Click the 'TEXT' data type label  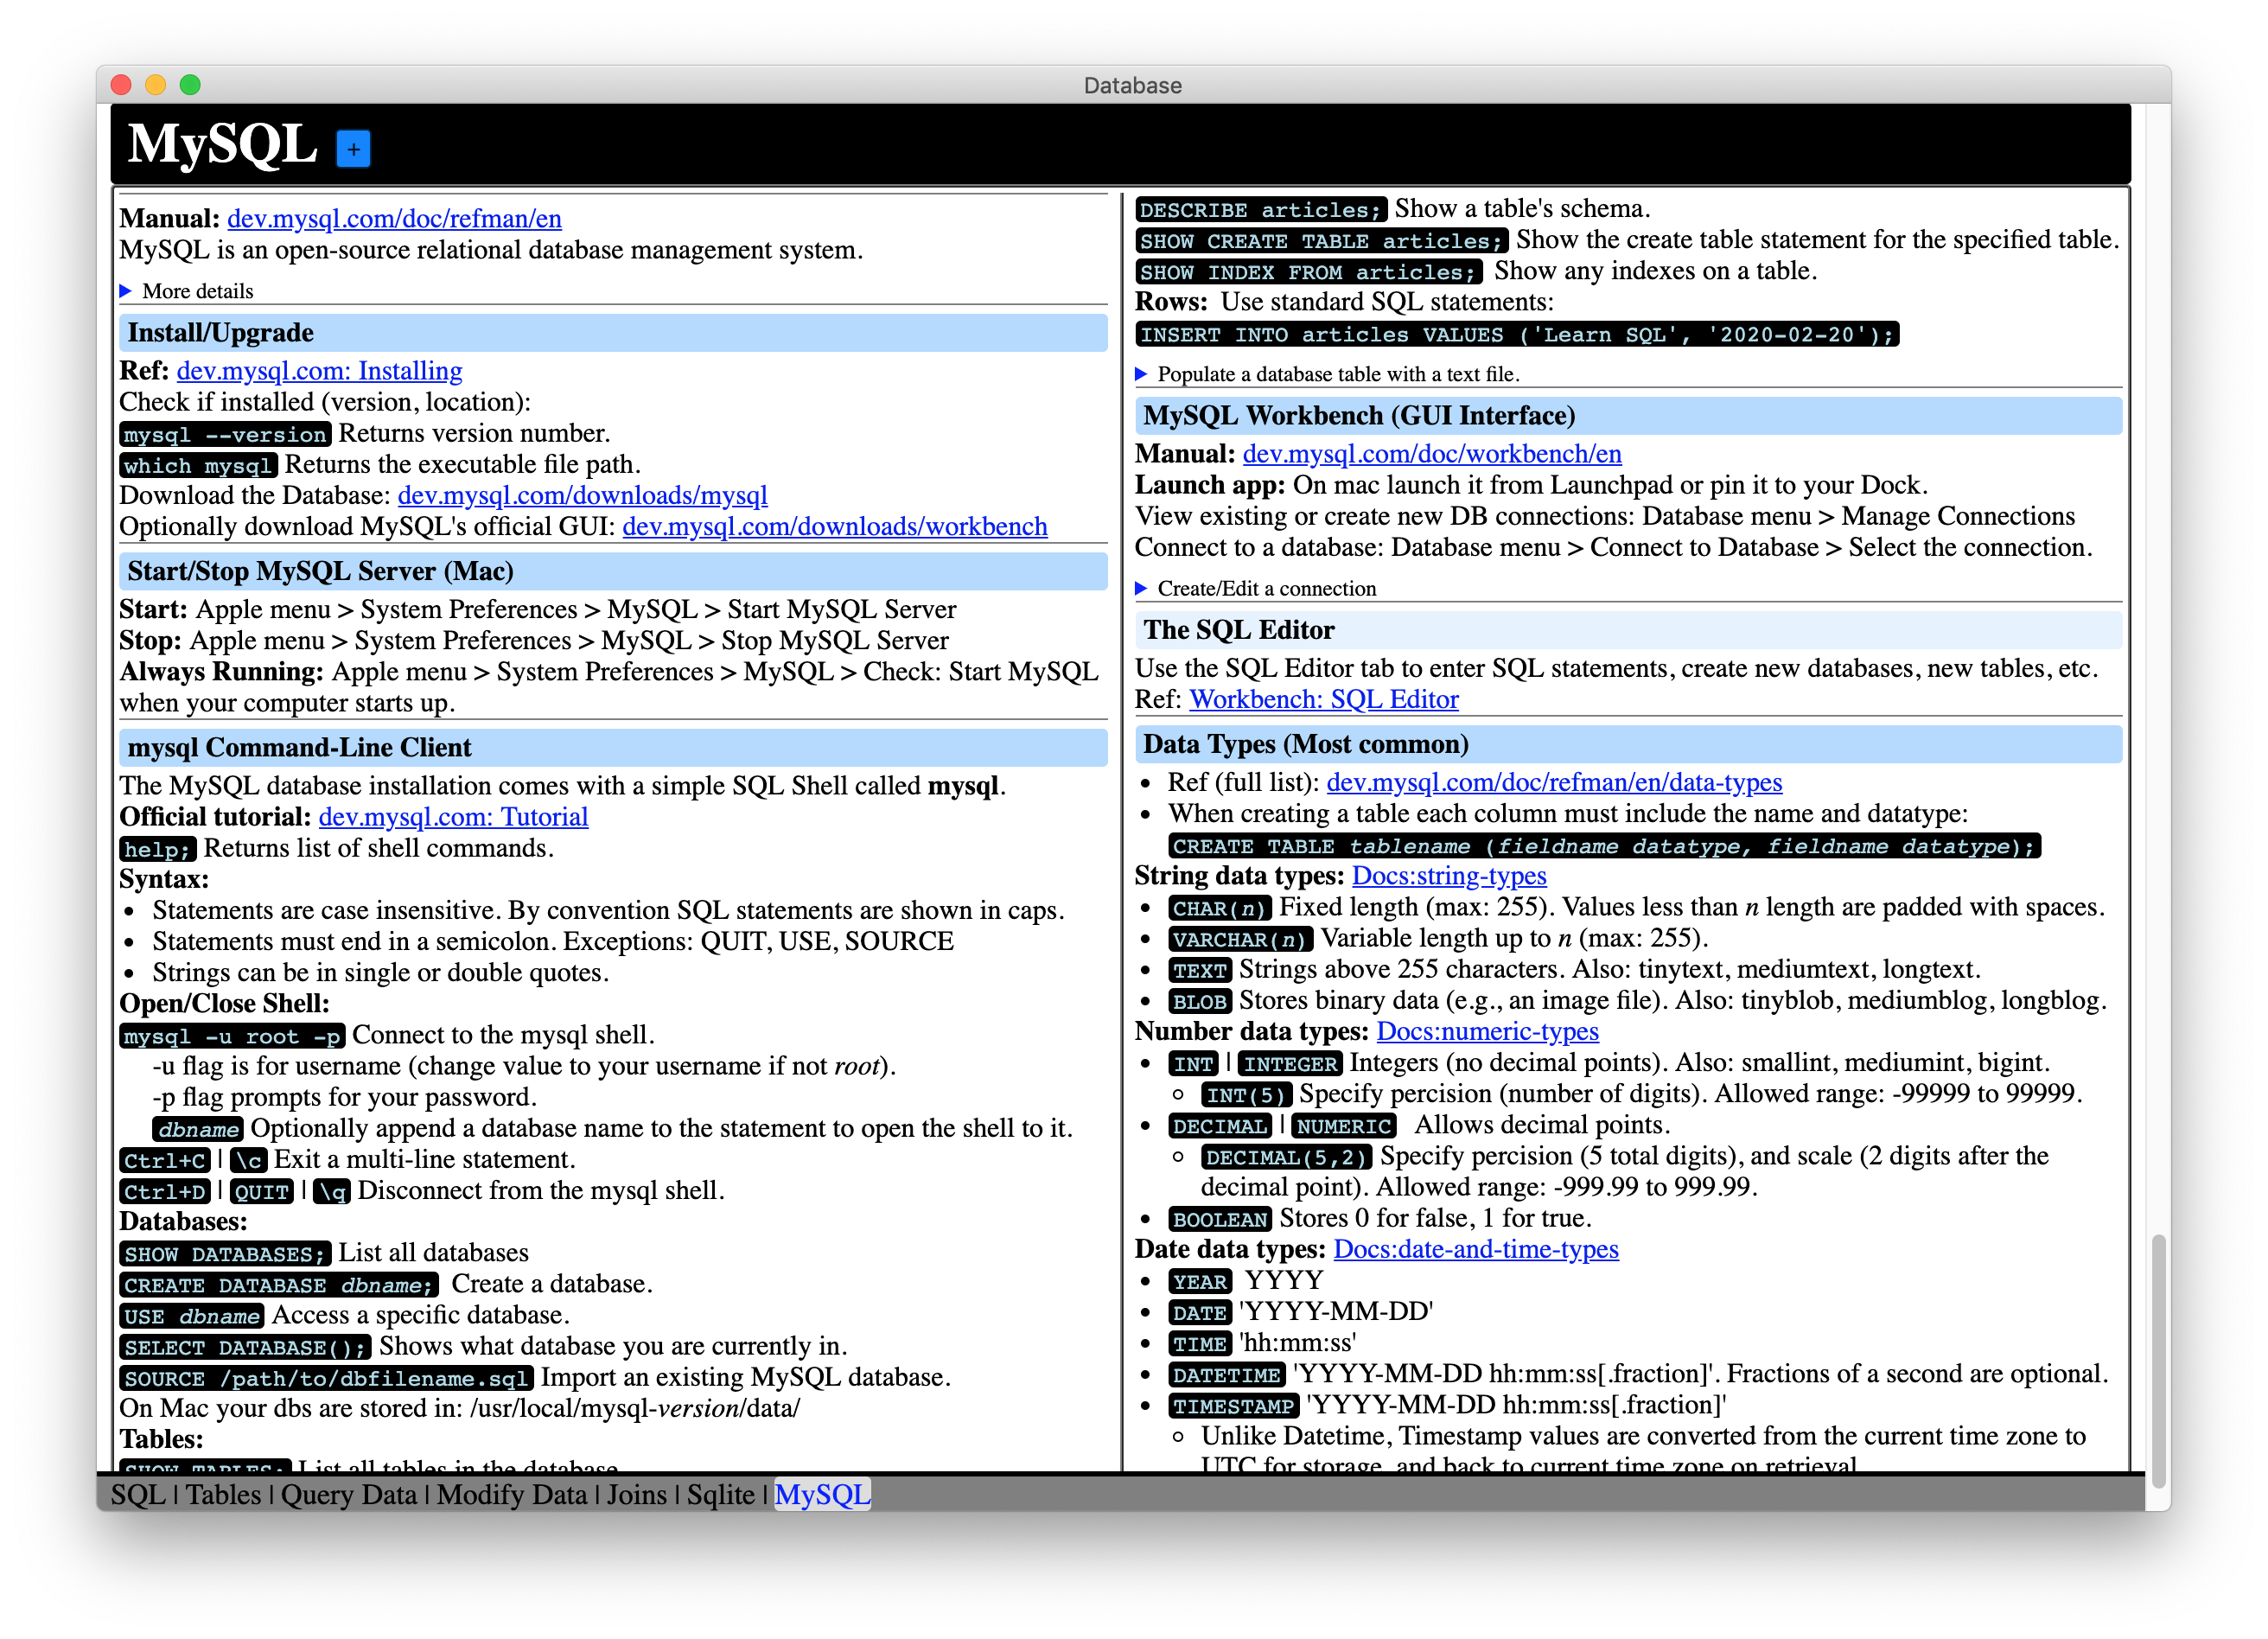1199,970
